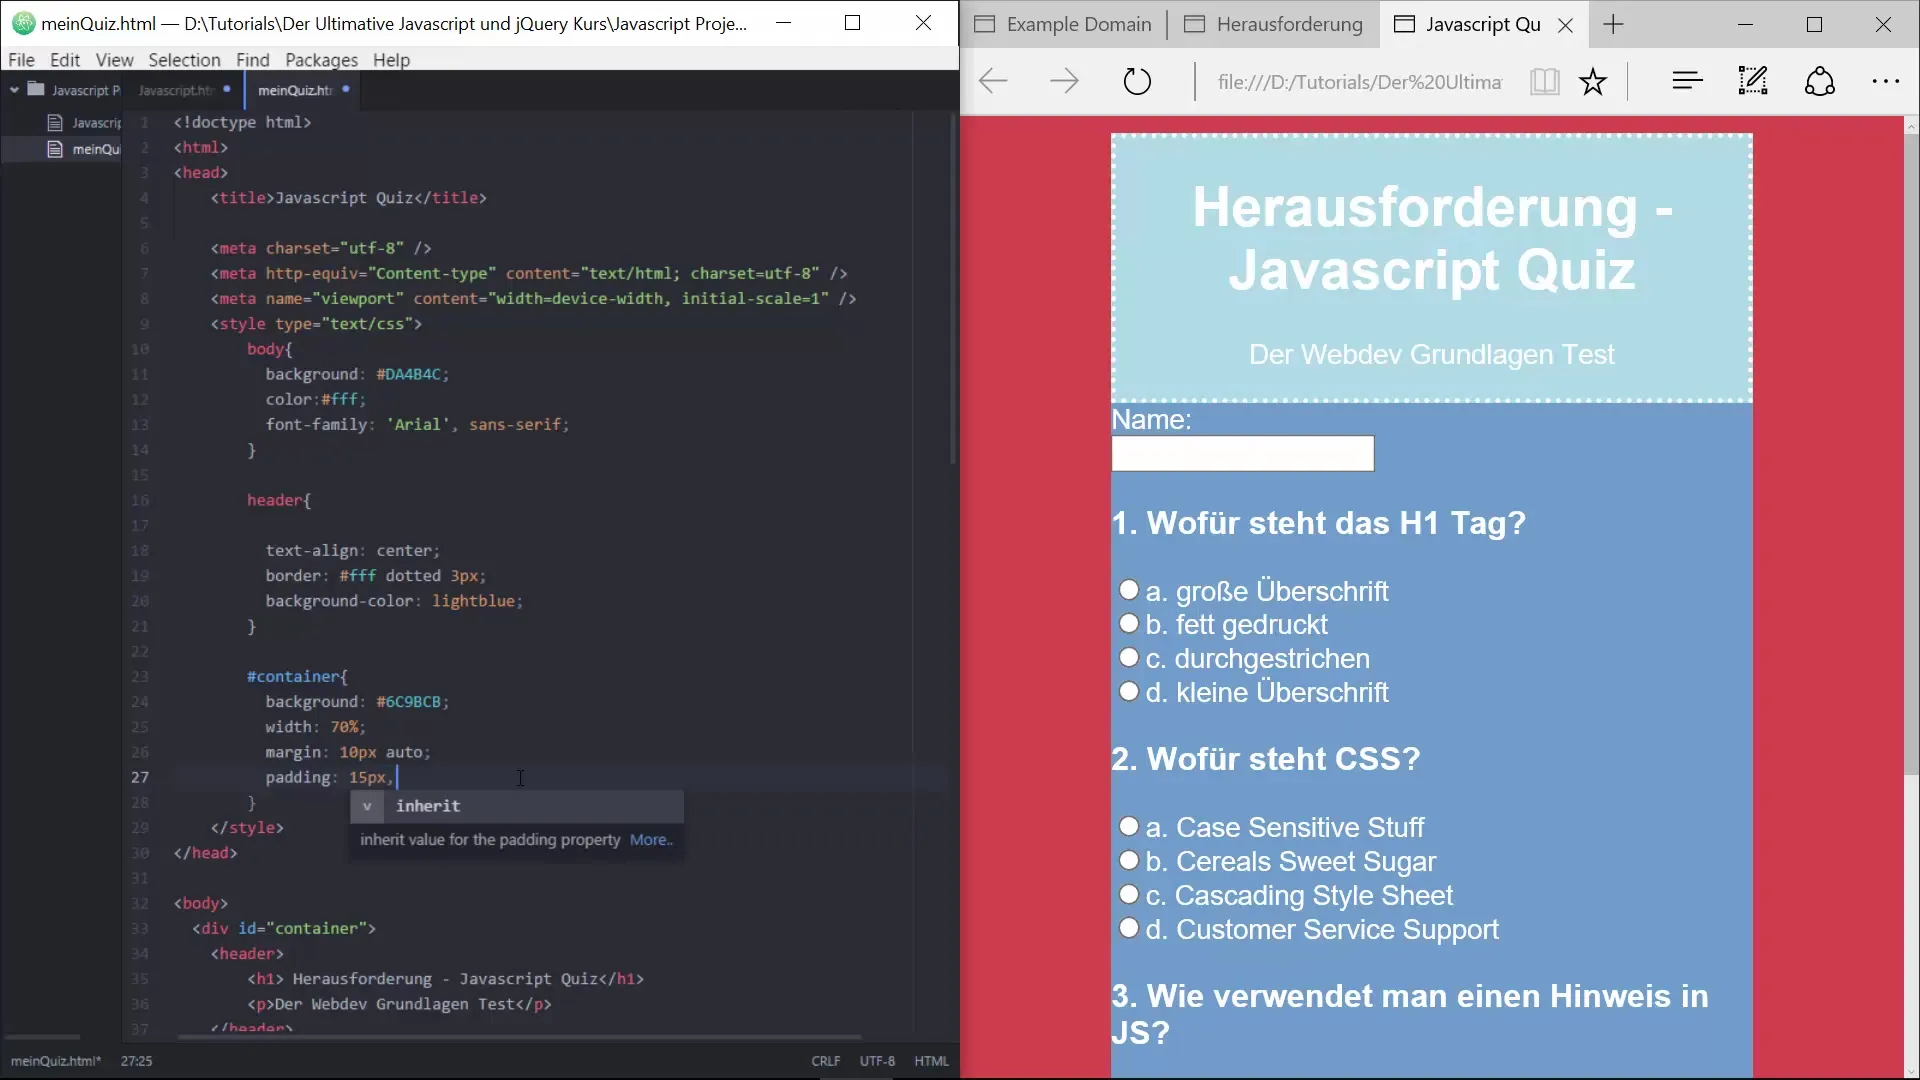Click the Atom editor horizontal scrollbar

[520, 1037]
